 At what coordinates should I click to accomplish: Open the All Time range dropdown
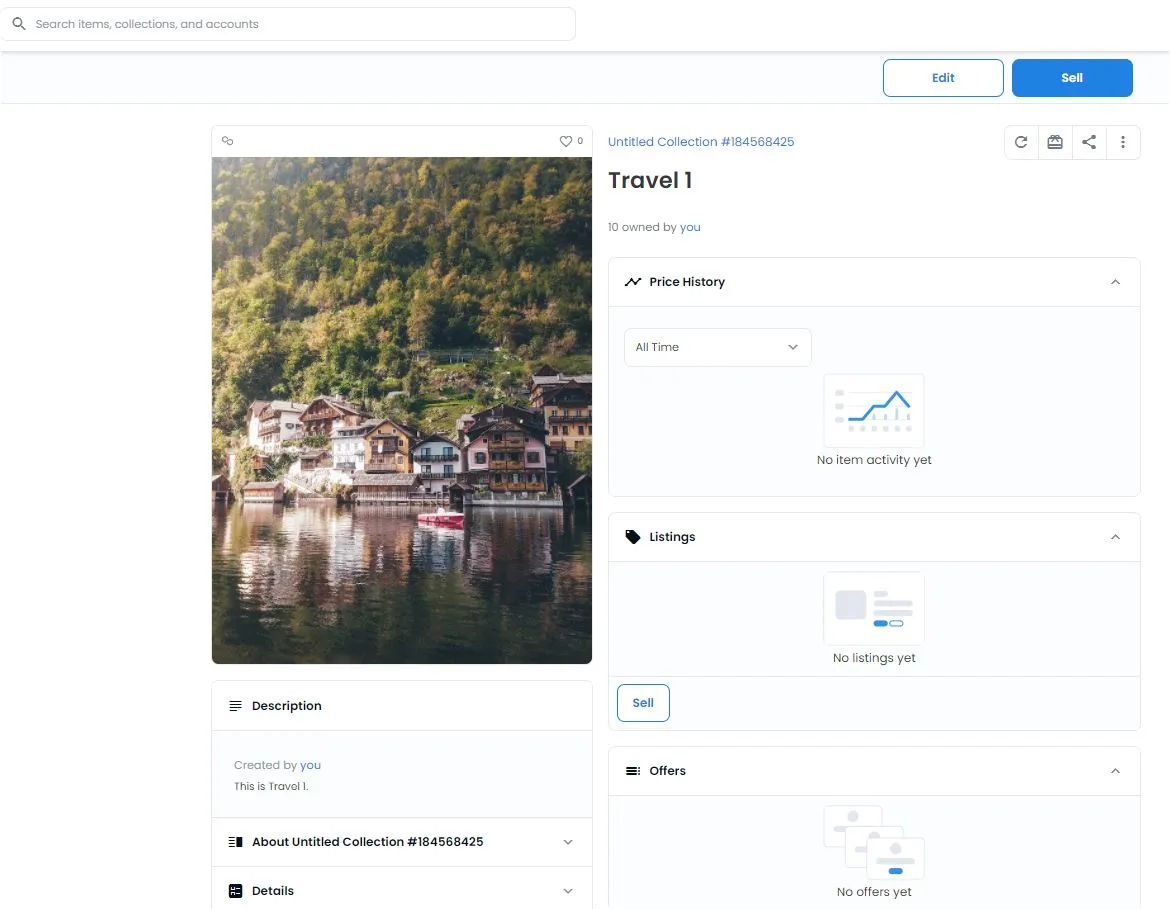(x=717, y=347)
